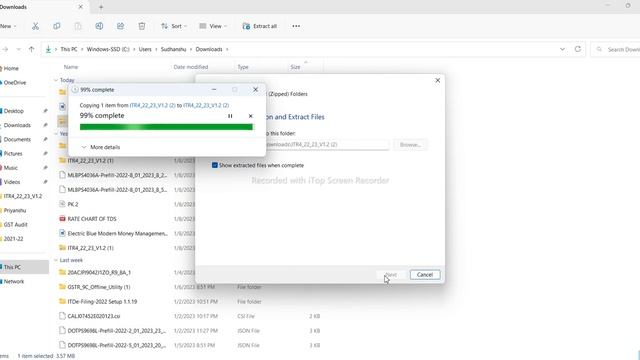Select MLBPS4036A-Prefill-2022-8_01_2023_8_2 file

tap(117, 175)
